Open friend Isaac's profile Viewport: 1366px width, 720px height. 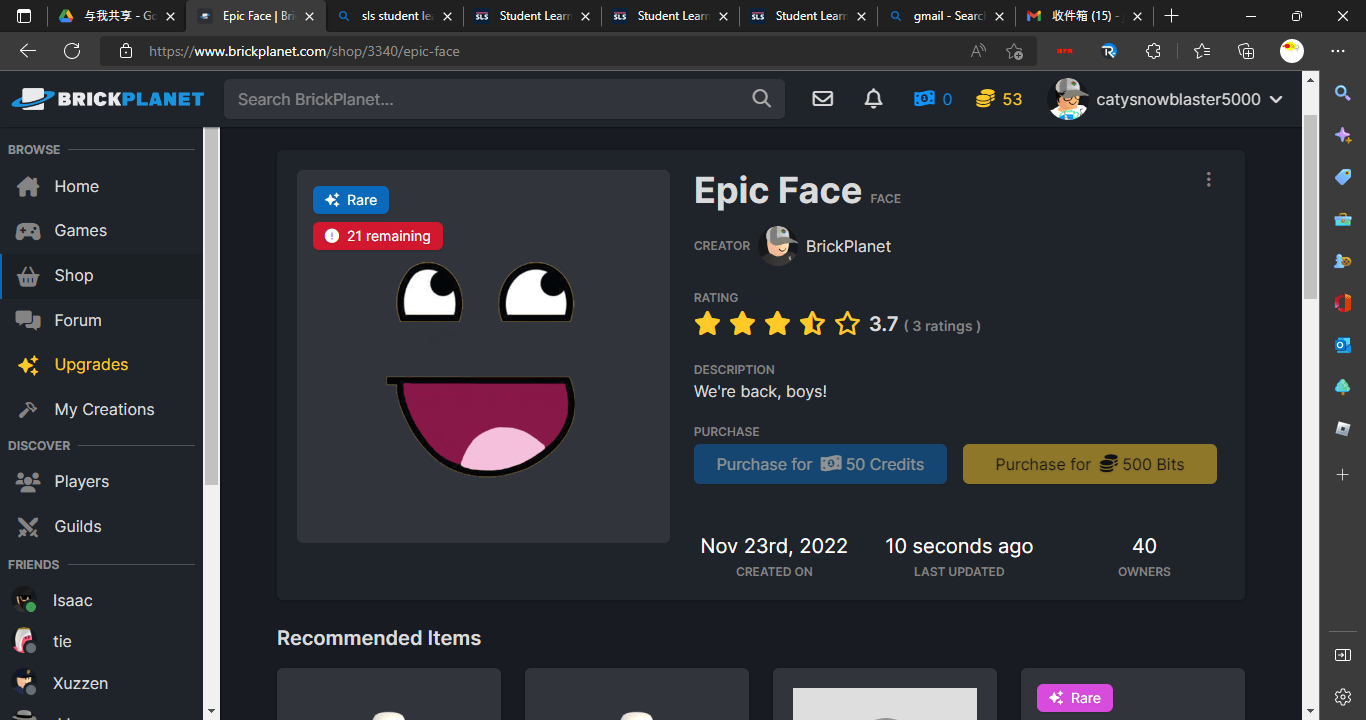72,601
